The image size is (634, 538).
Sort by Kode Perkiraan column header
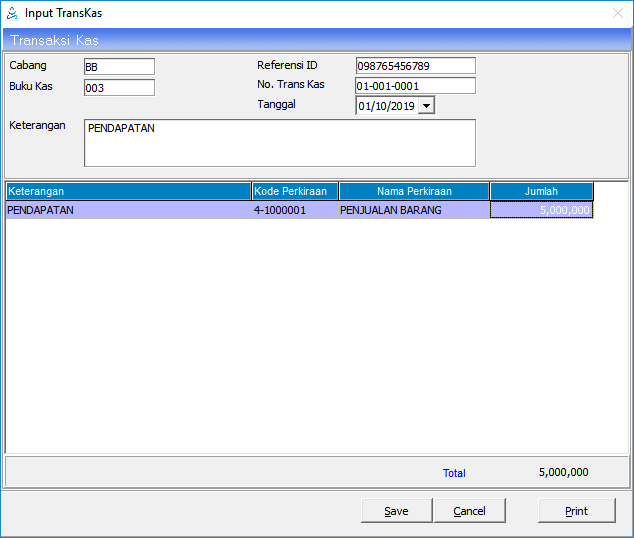click(x=295, y=191)
